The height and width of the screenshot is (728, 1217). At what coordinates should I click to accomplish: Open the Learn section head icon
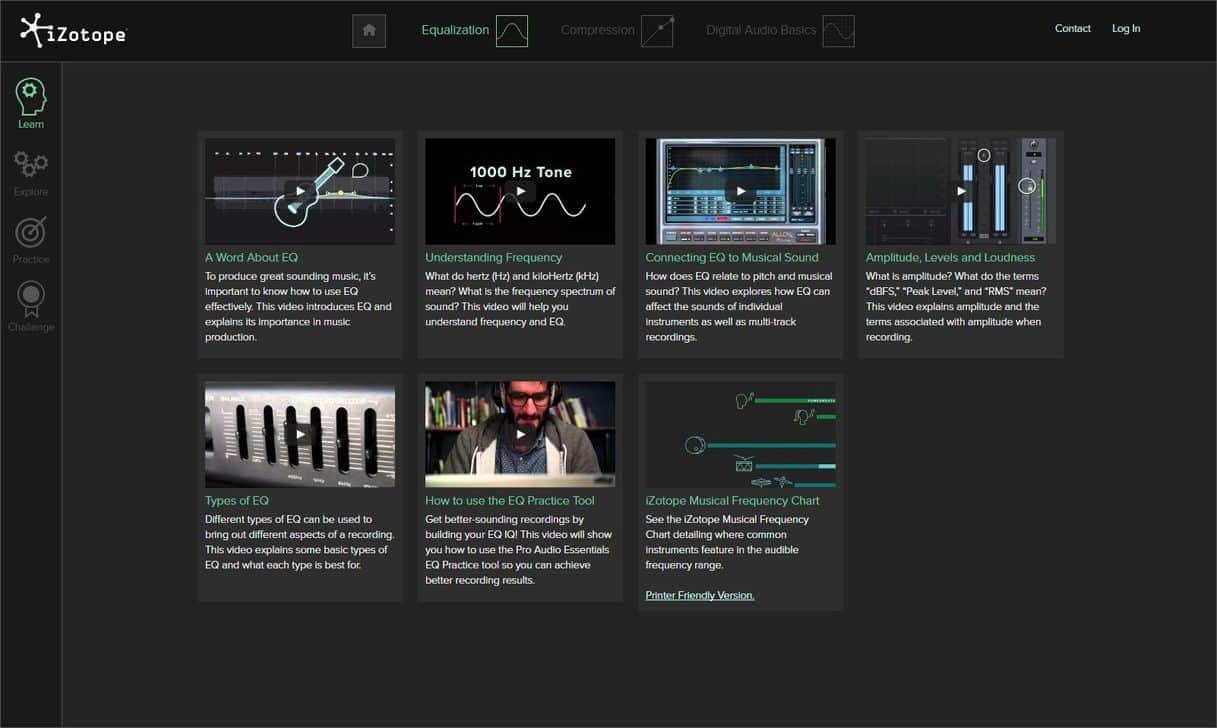click(x=31, y=96)
